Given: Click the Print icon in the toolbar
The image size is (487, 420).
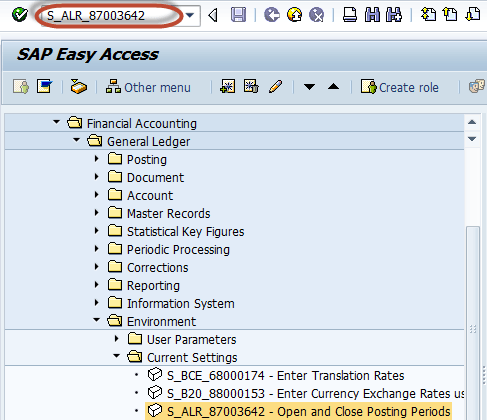Looking at the screenshot, I should coord(350,15).
